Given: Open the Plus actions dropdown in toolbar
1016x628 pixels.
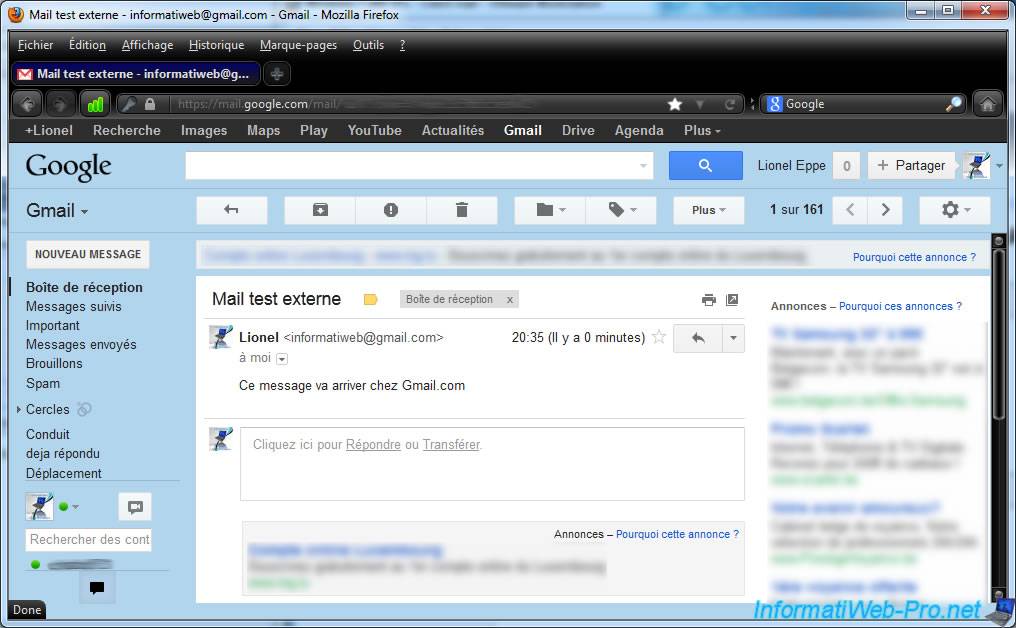Looking at the screenshot, I should click(x=708, y=210).
